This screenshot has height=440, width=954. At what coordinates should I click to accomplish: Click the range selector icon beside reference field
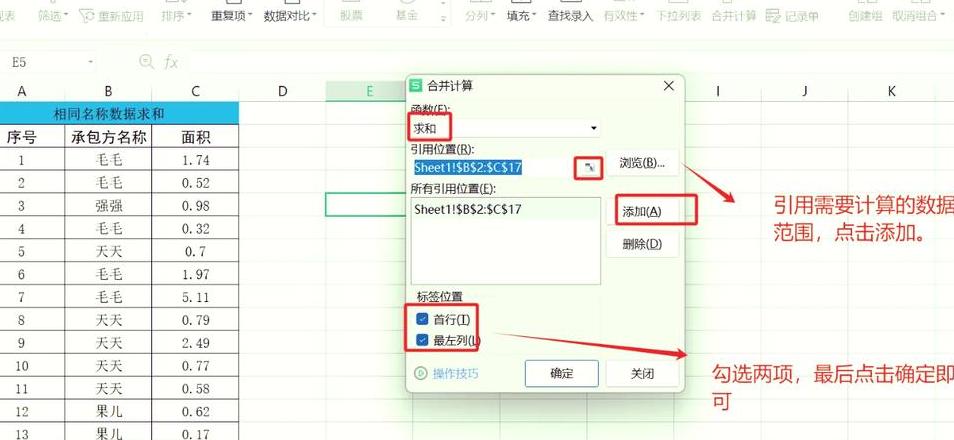588,167
